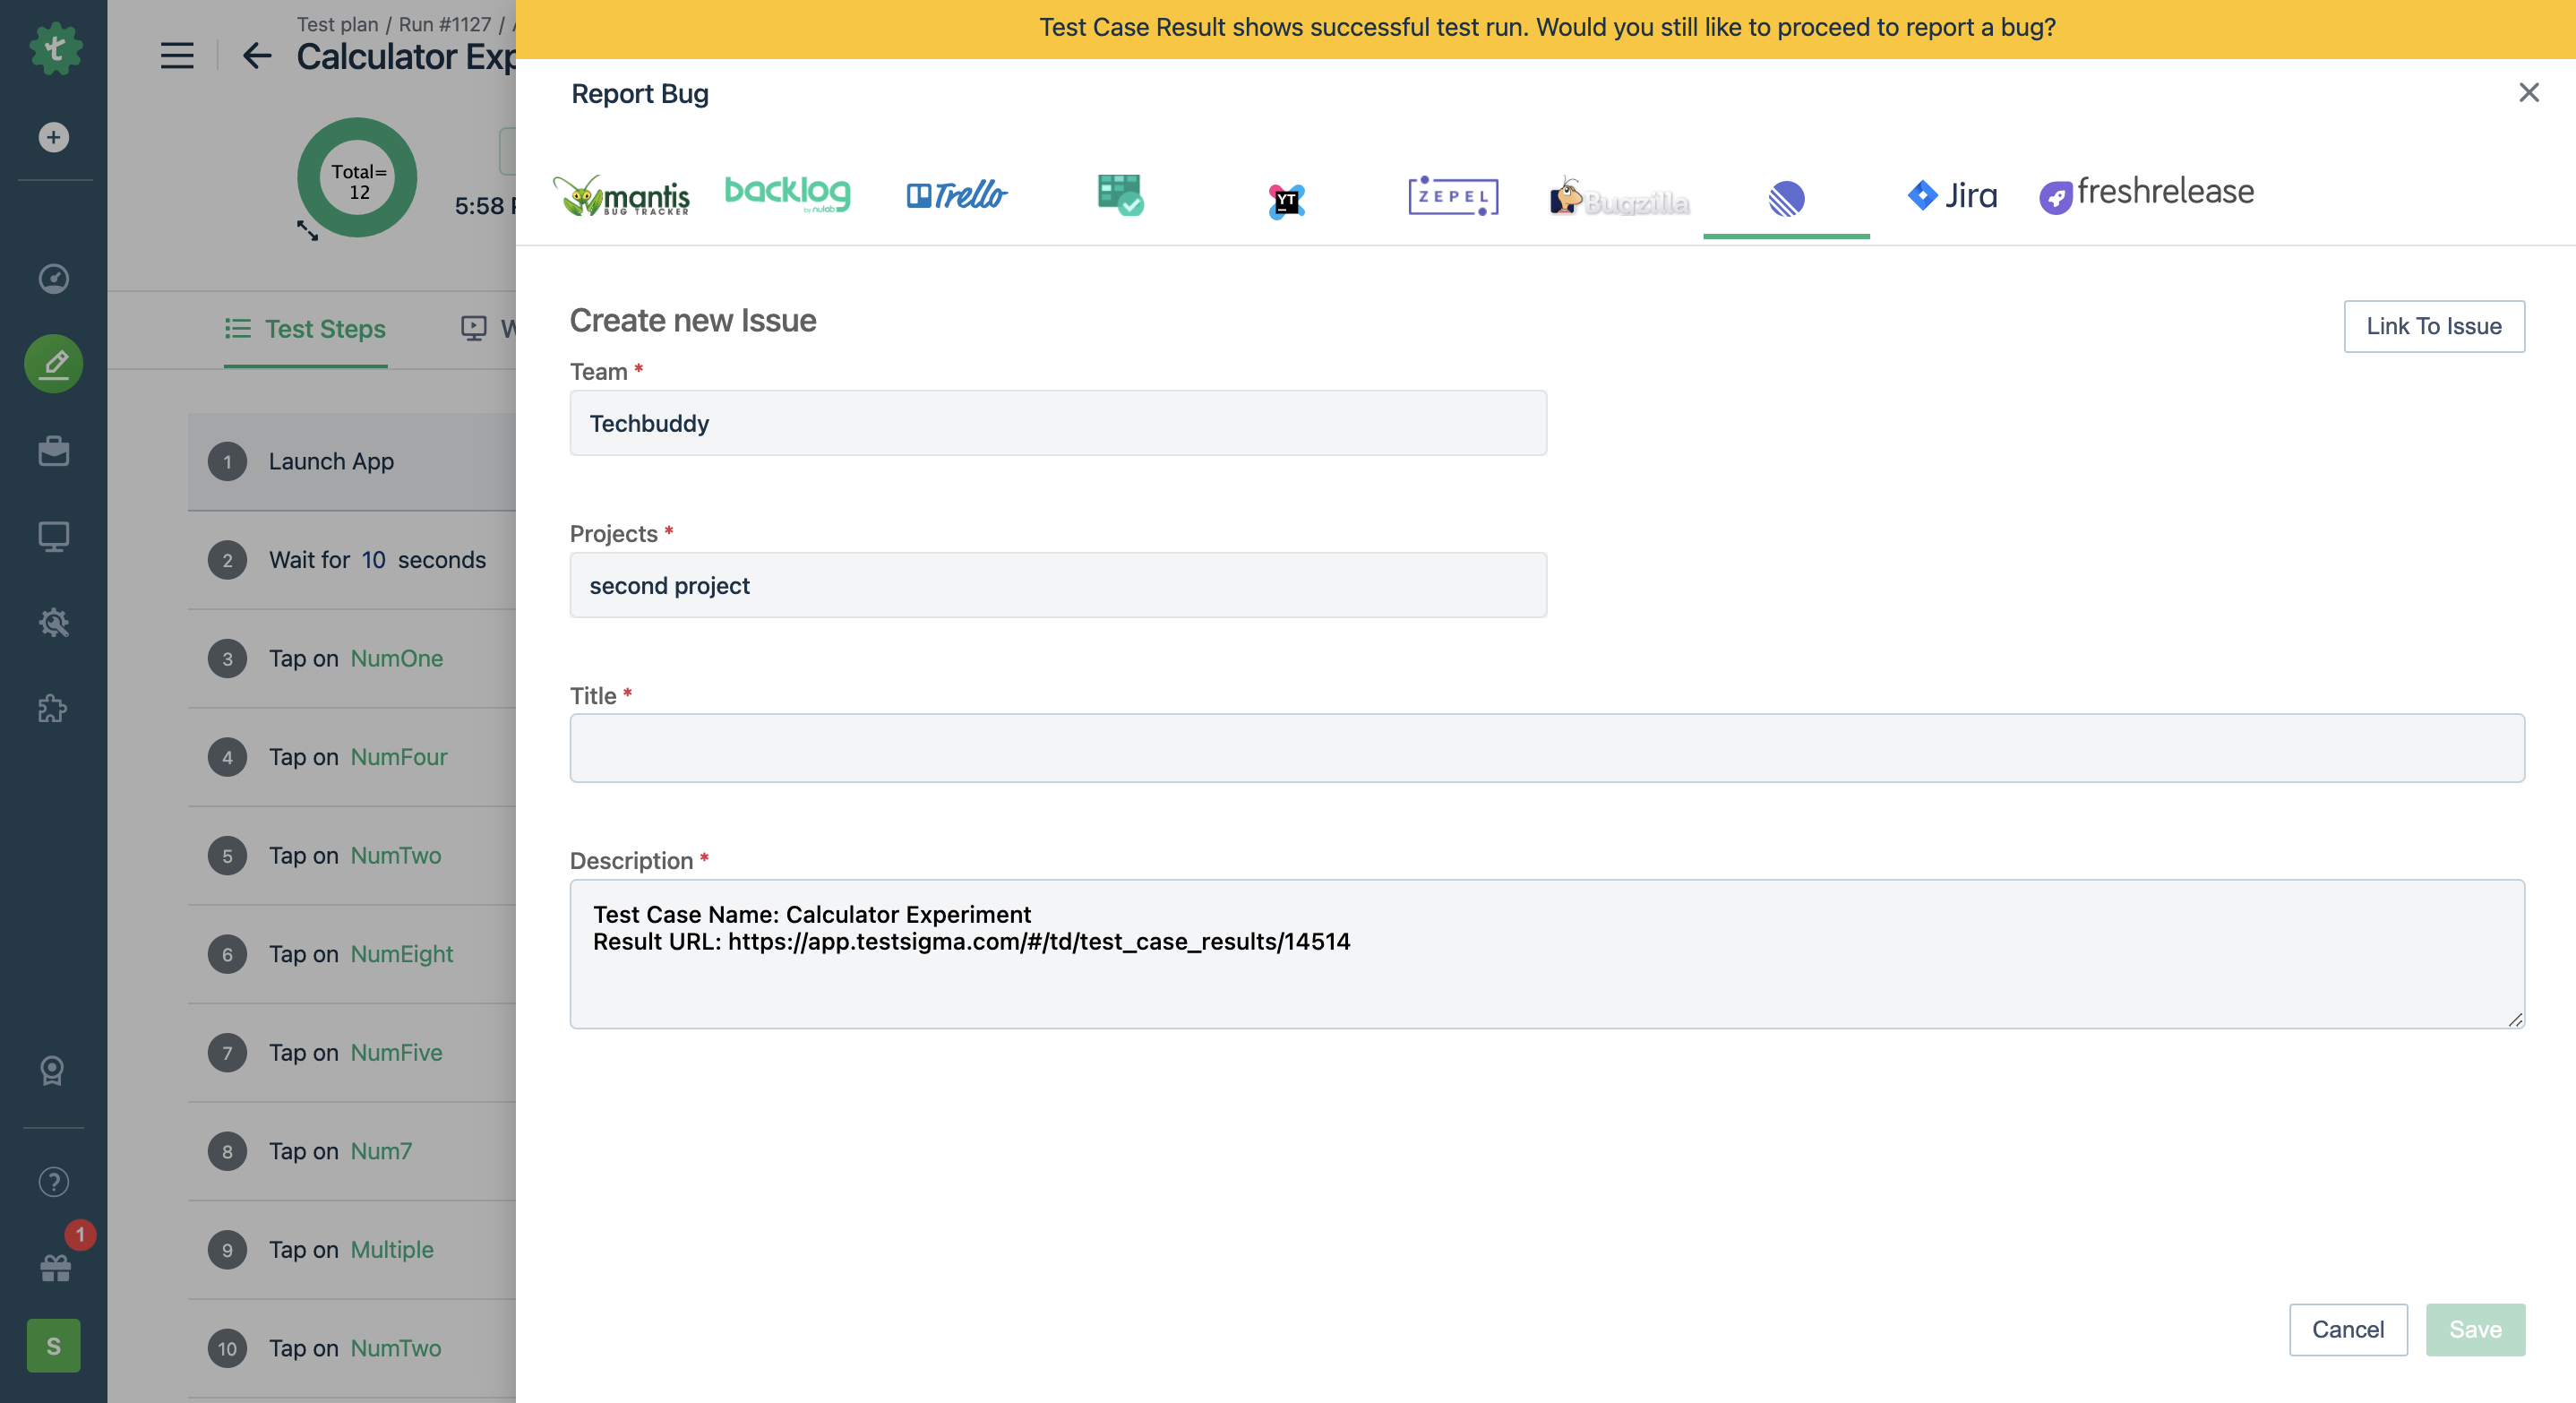Click the yellow successful test run warning banner
Viewport: 2576px width, 1403px height.
[x=1546, y=28]
